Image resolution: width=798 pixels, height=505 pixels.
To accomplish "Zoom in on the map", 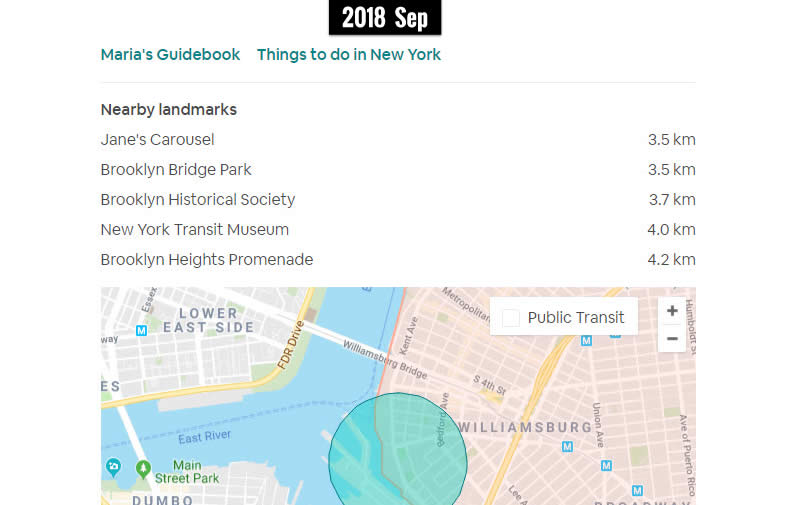I will coord(672,311).
